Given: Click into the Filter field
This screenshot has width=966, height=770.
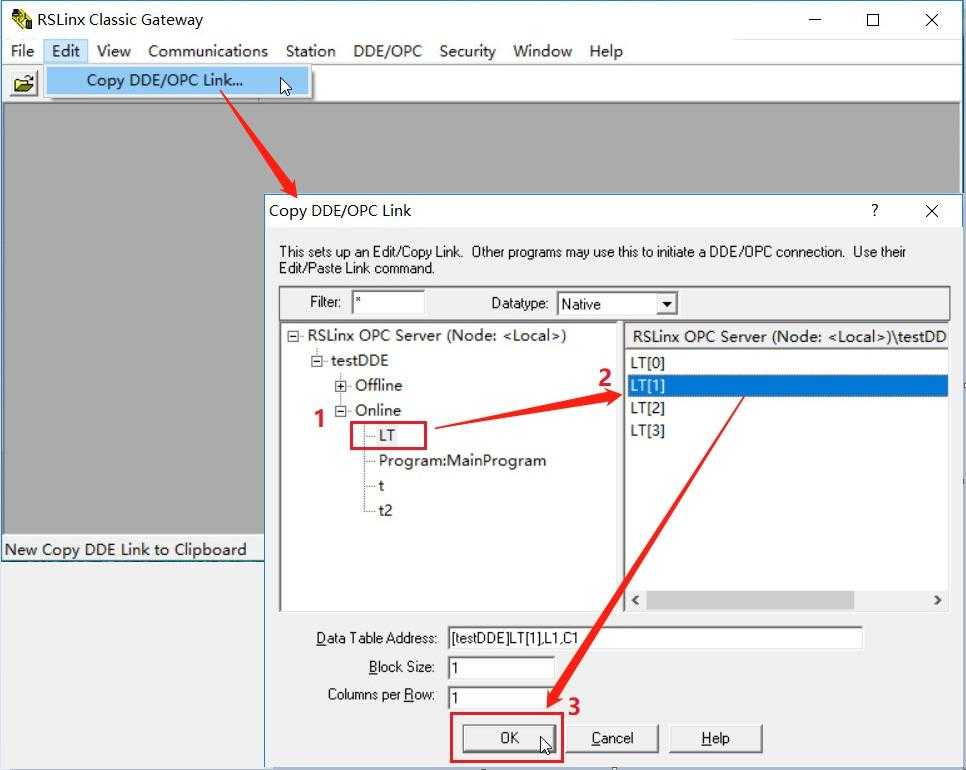Looking at the screenshot, I should click(x=388, y=303).
